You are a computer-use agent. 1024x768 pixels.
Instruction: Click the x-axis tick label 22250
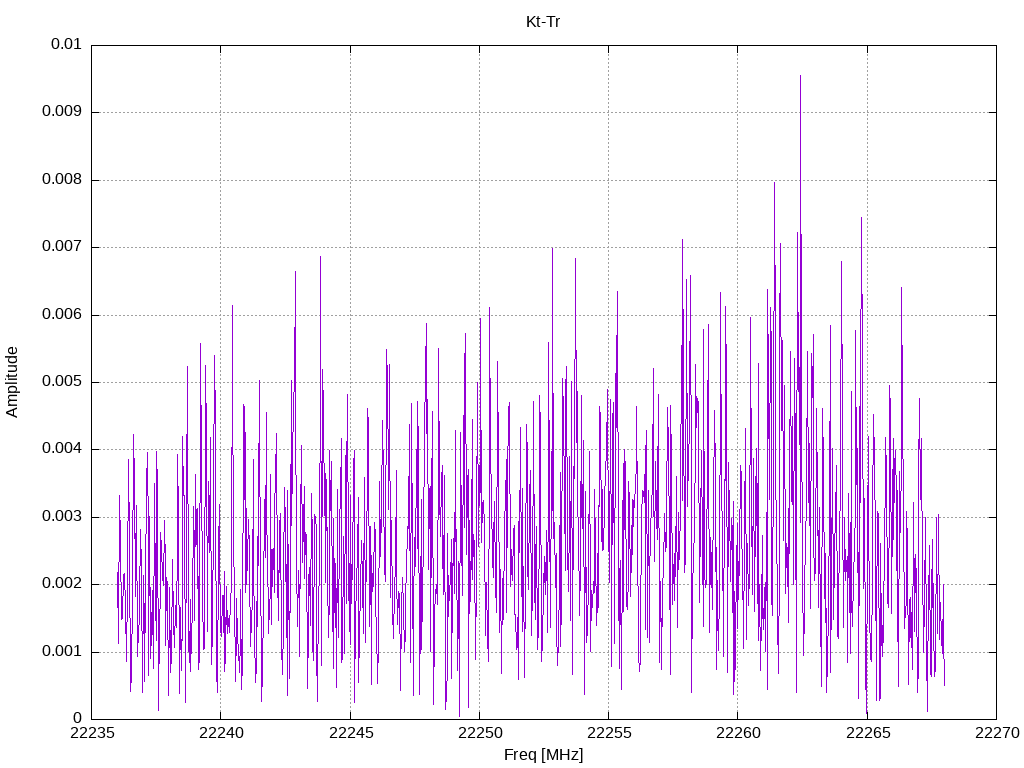480,733
